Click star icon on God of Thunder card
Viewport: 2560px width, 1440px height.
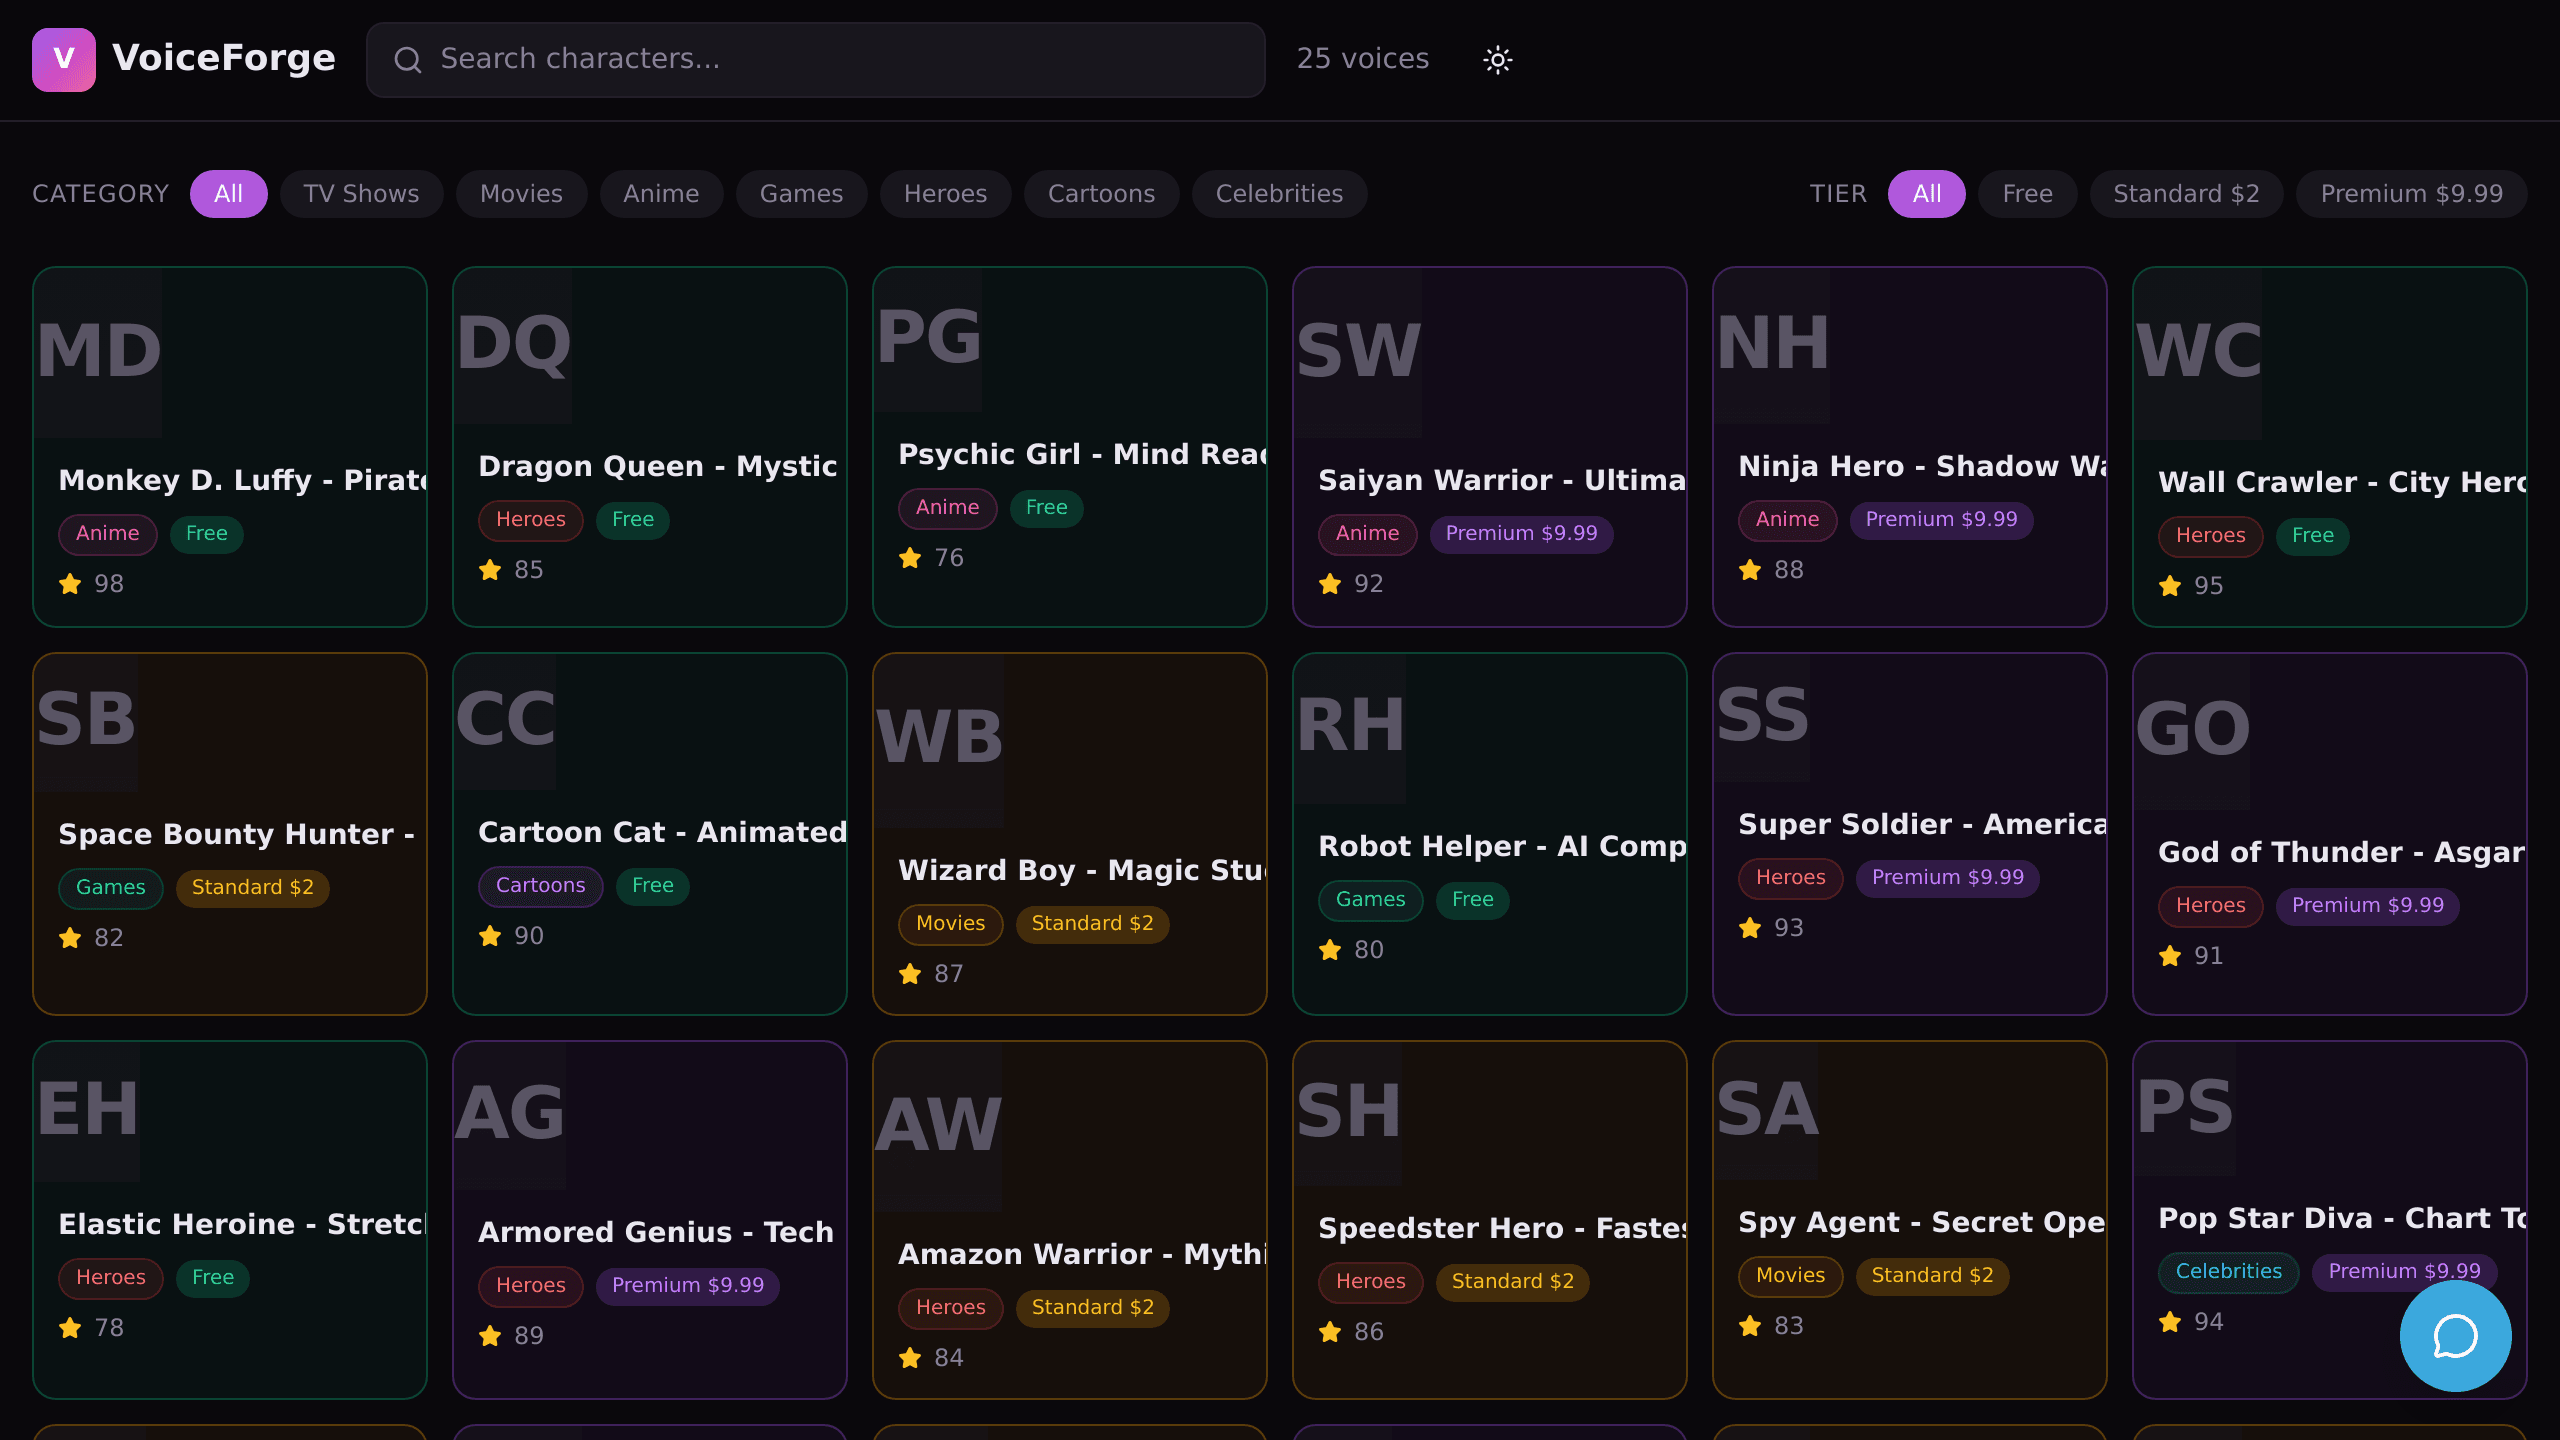2170,955
